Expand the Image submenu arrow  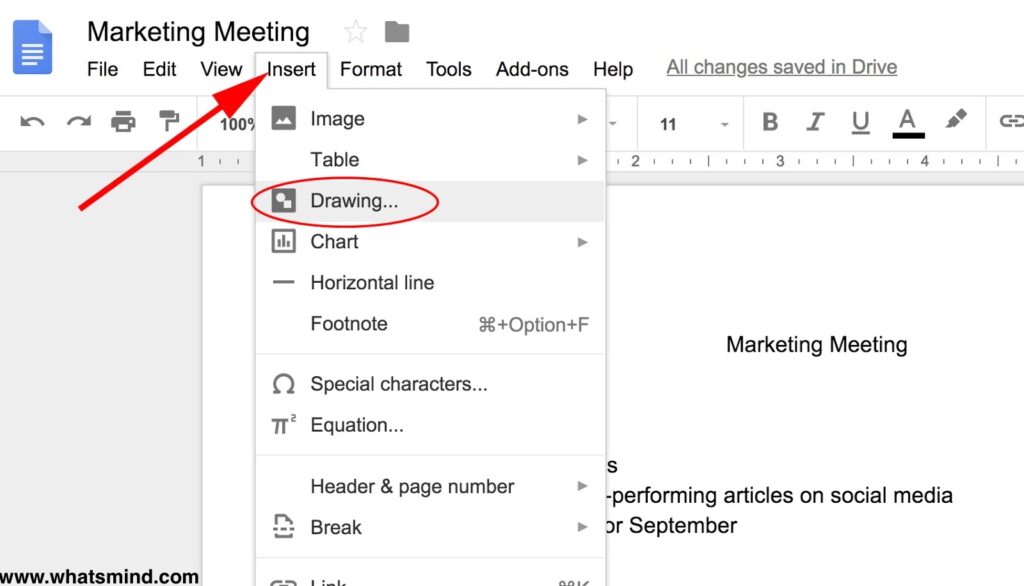583,119
